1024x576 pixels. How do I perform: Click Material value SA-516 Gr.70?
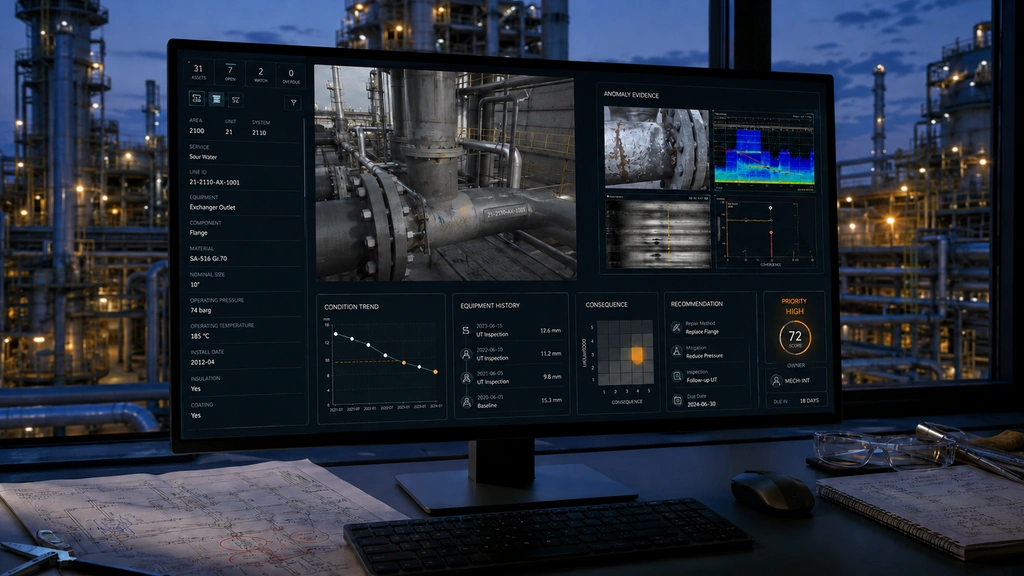tap(208, 258)
